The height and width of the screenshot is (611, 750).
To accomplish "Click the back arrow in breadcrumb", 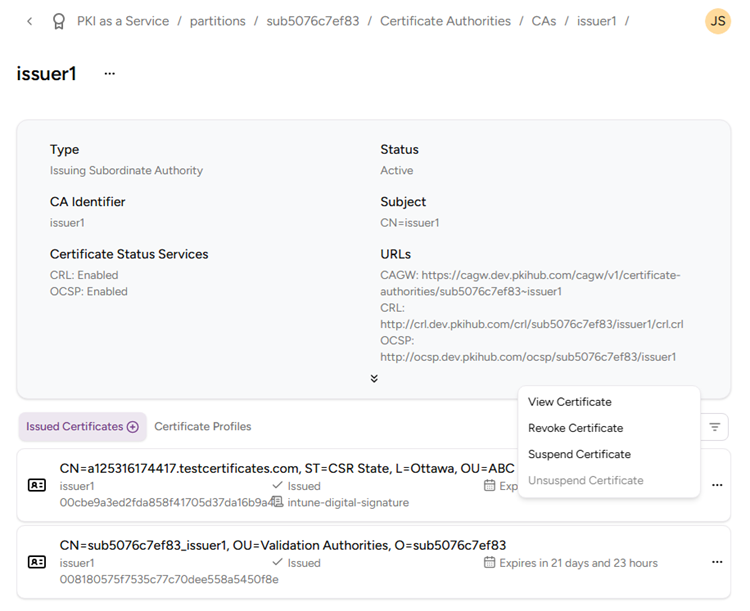I will coord(29,21).
